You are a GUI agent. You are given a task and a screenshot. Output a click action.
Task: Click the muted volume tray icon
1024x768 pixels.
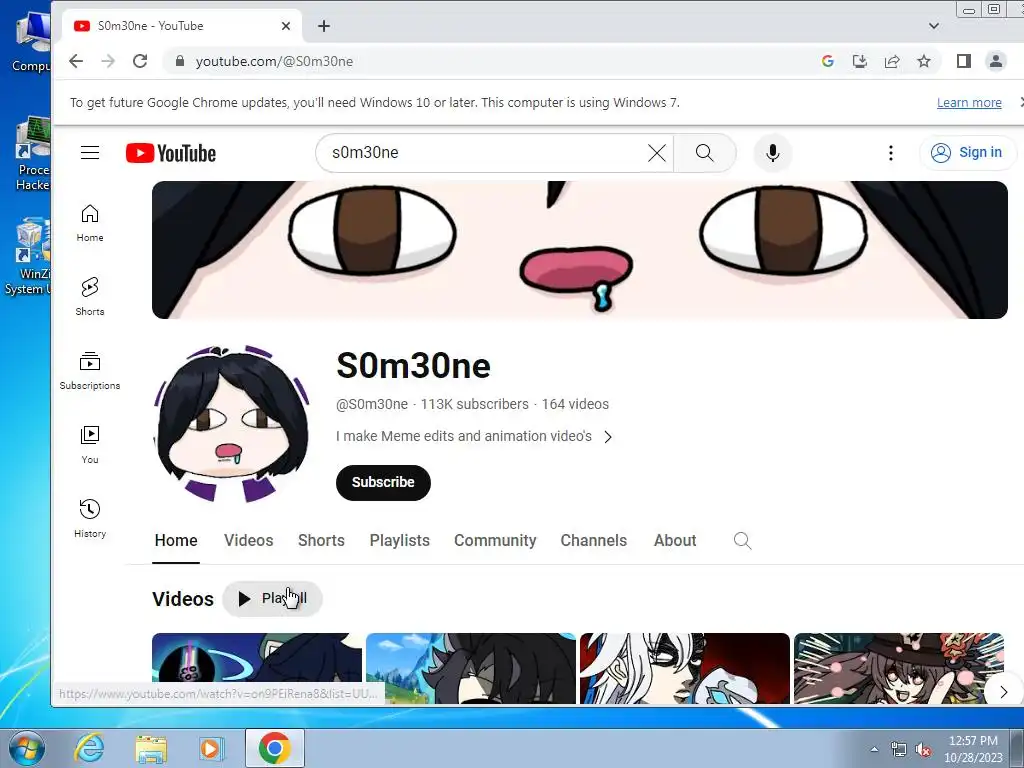tap(923, 750)
